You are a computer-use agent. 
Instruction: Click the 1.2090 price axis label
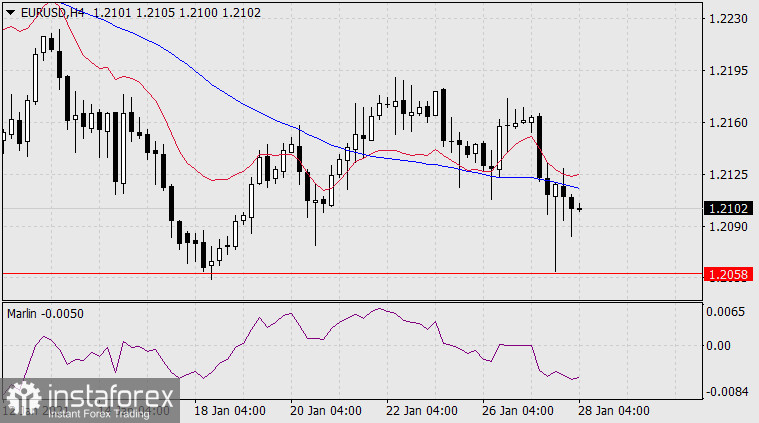(728, 227)
